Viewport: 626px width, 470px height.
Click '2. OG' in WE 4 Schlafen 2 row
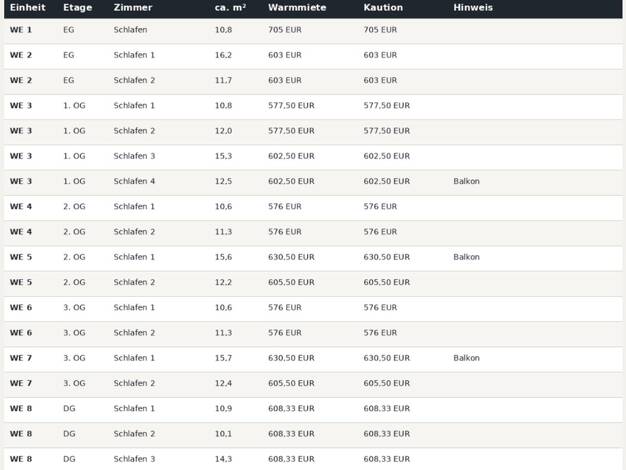click(x=74, y=232)
